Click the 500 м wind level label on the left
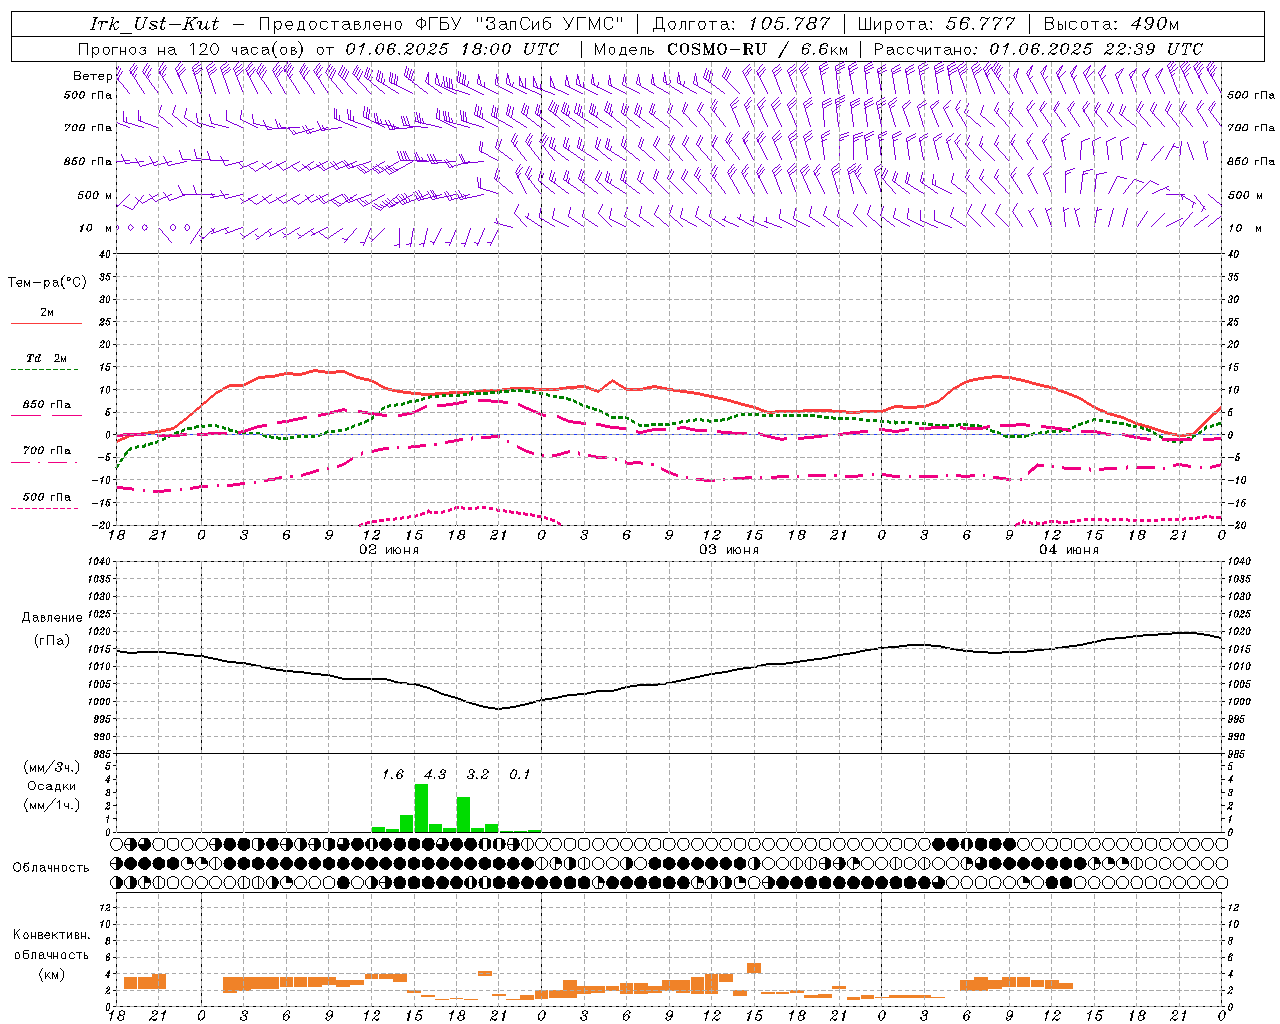Viewport: 1280px width, 1024px height. [95, 195]
